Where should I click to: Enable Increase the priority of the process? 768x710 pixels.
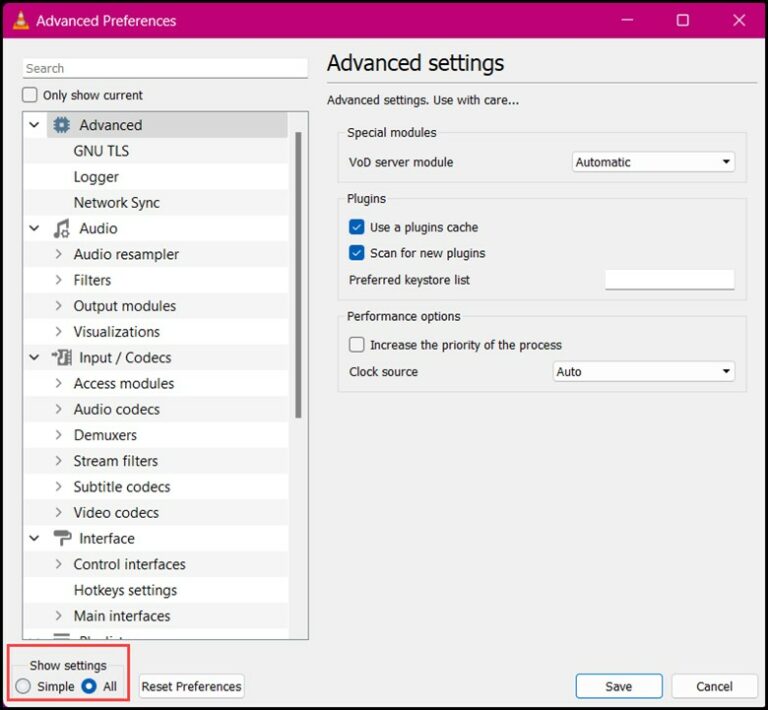point(357,345)
